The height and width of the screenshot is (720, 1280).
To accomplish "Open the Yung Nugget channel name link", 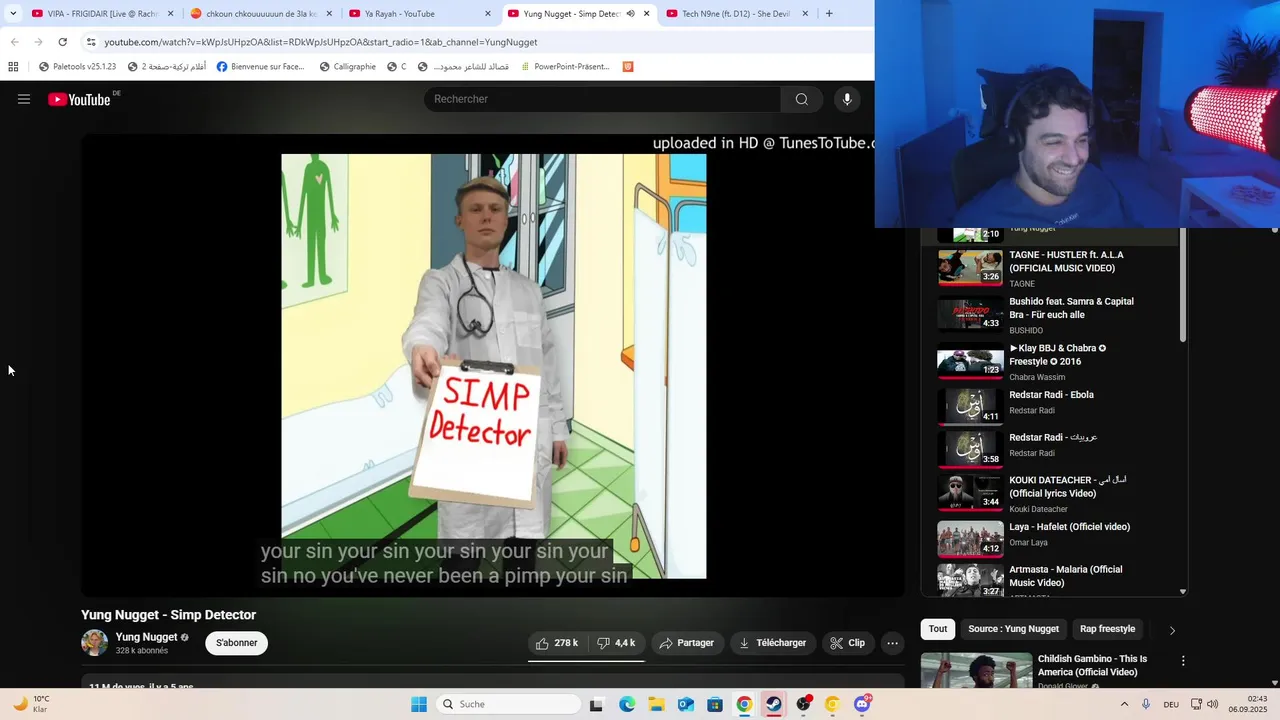I will click(x=146, y=637).
